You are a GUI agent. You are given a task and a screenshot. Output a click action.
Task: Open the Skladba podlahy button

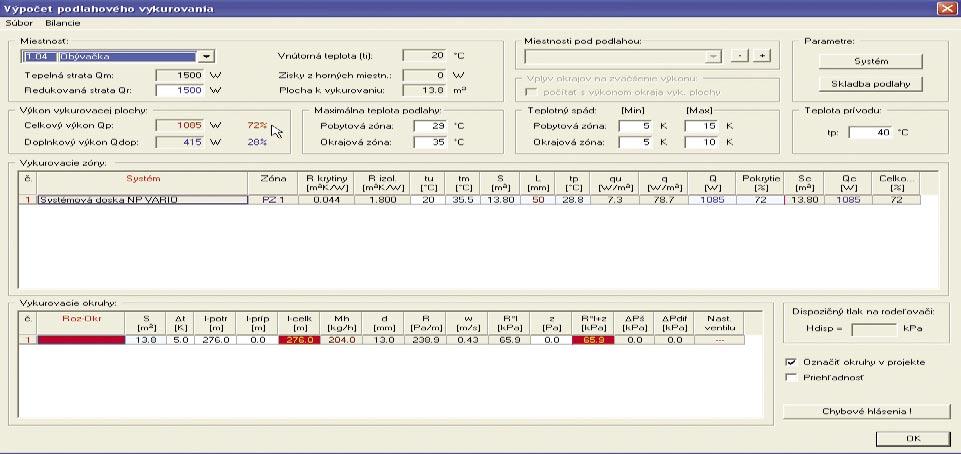(870, 83)
